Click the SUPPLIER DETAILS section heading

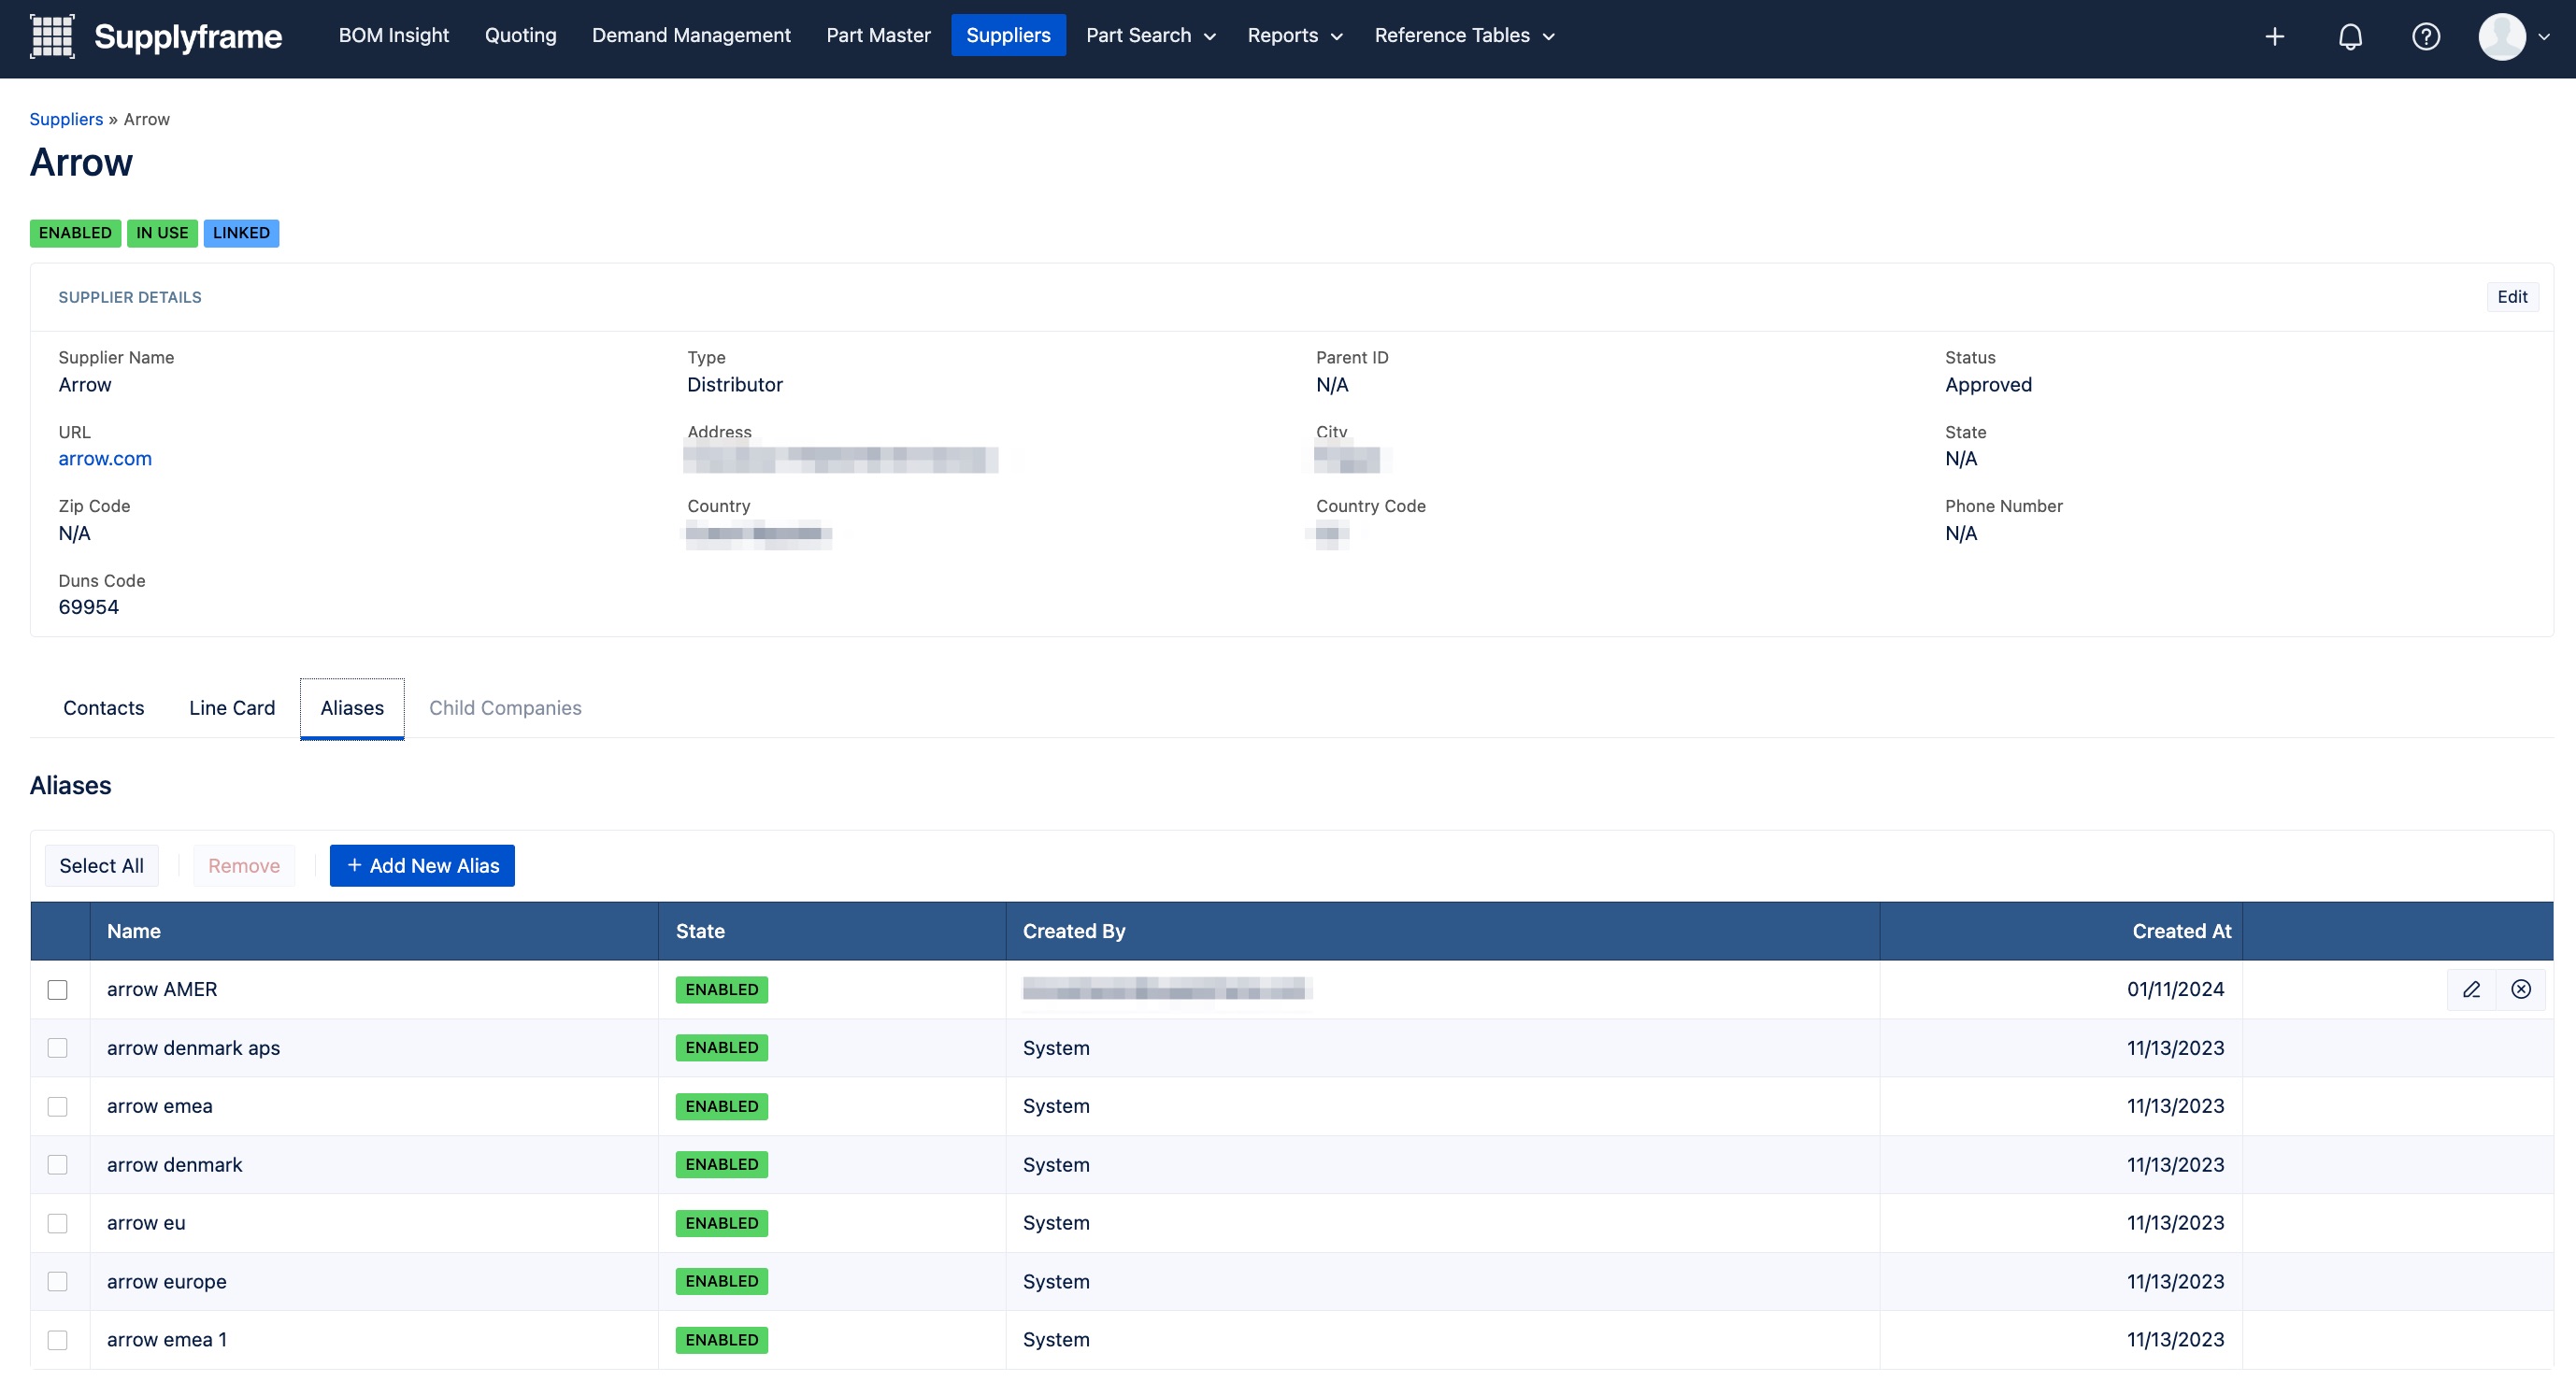point(130,297)
